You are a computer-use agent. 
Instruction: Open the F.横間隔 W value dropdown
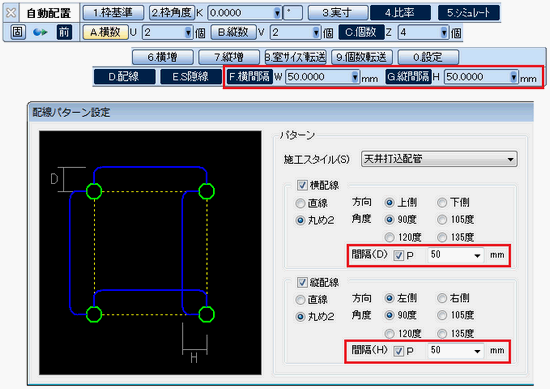pos(355,77)
